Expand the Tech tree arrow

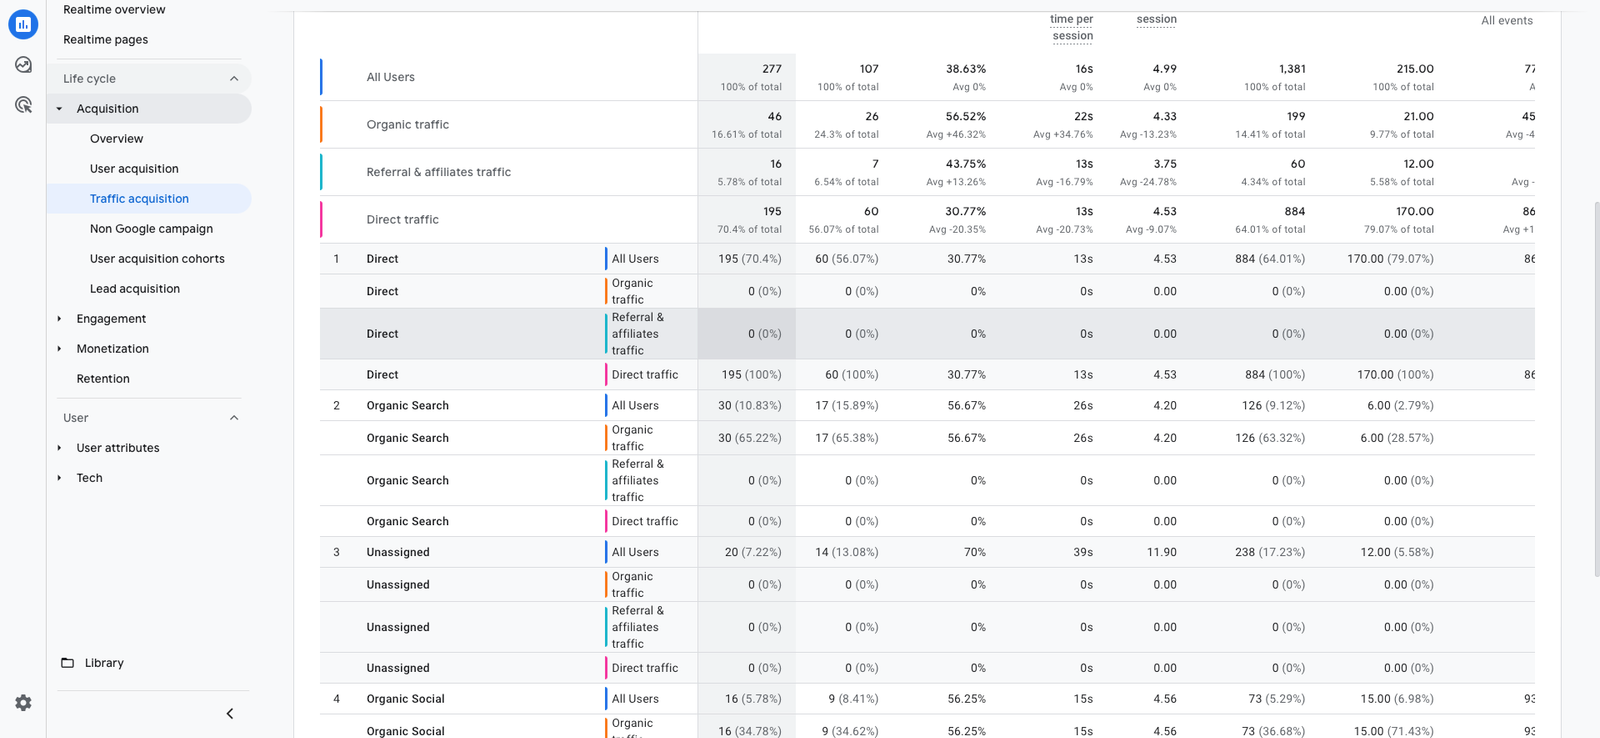59,478
